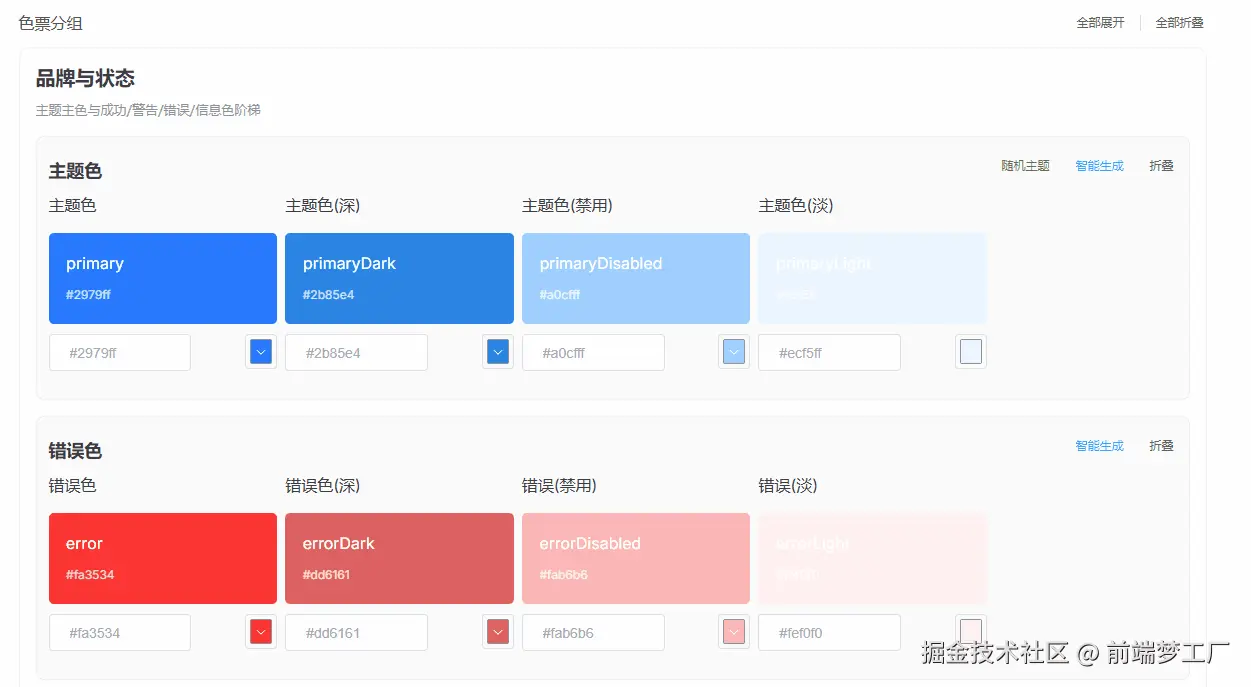Screen dimensions: 1251x687
Task: Click the #ecf5ff hex input field
Action: click(829, 352)
